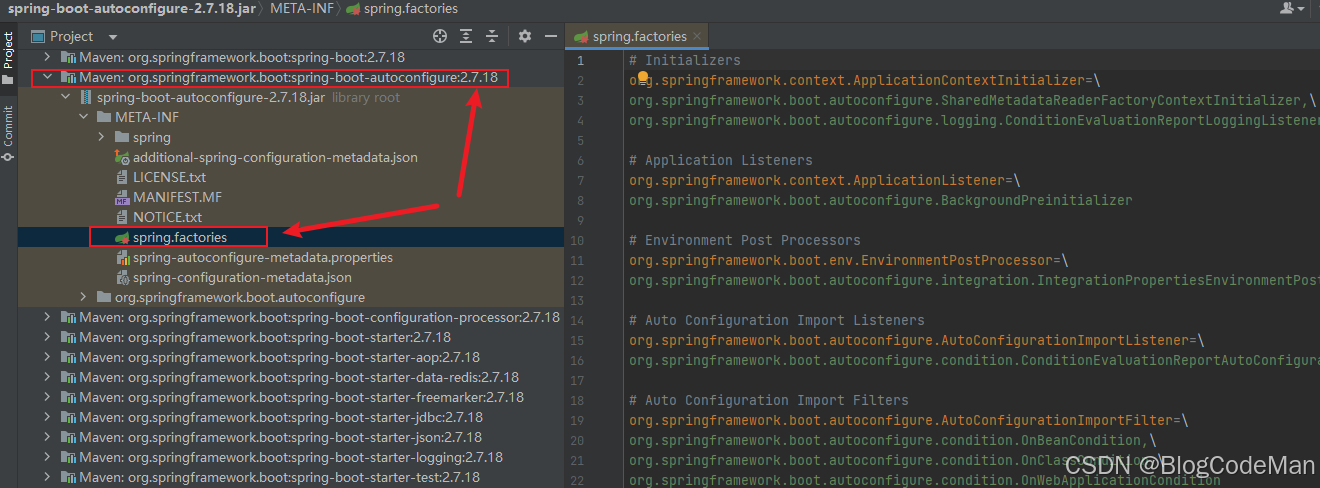Select the Project side tool window tab
This screenshot has height=488, width=1320.
pos(8,56)
